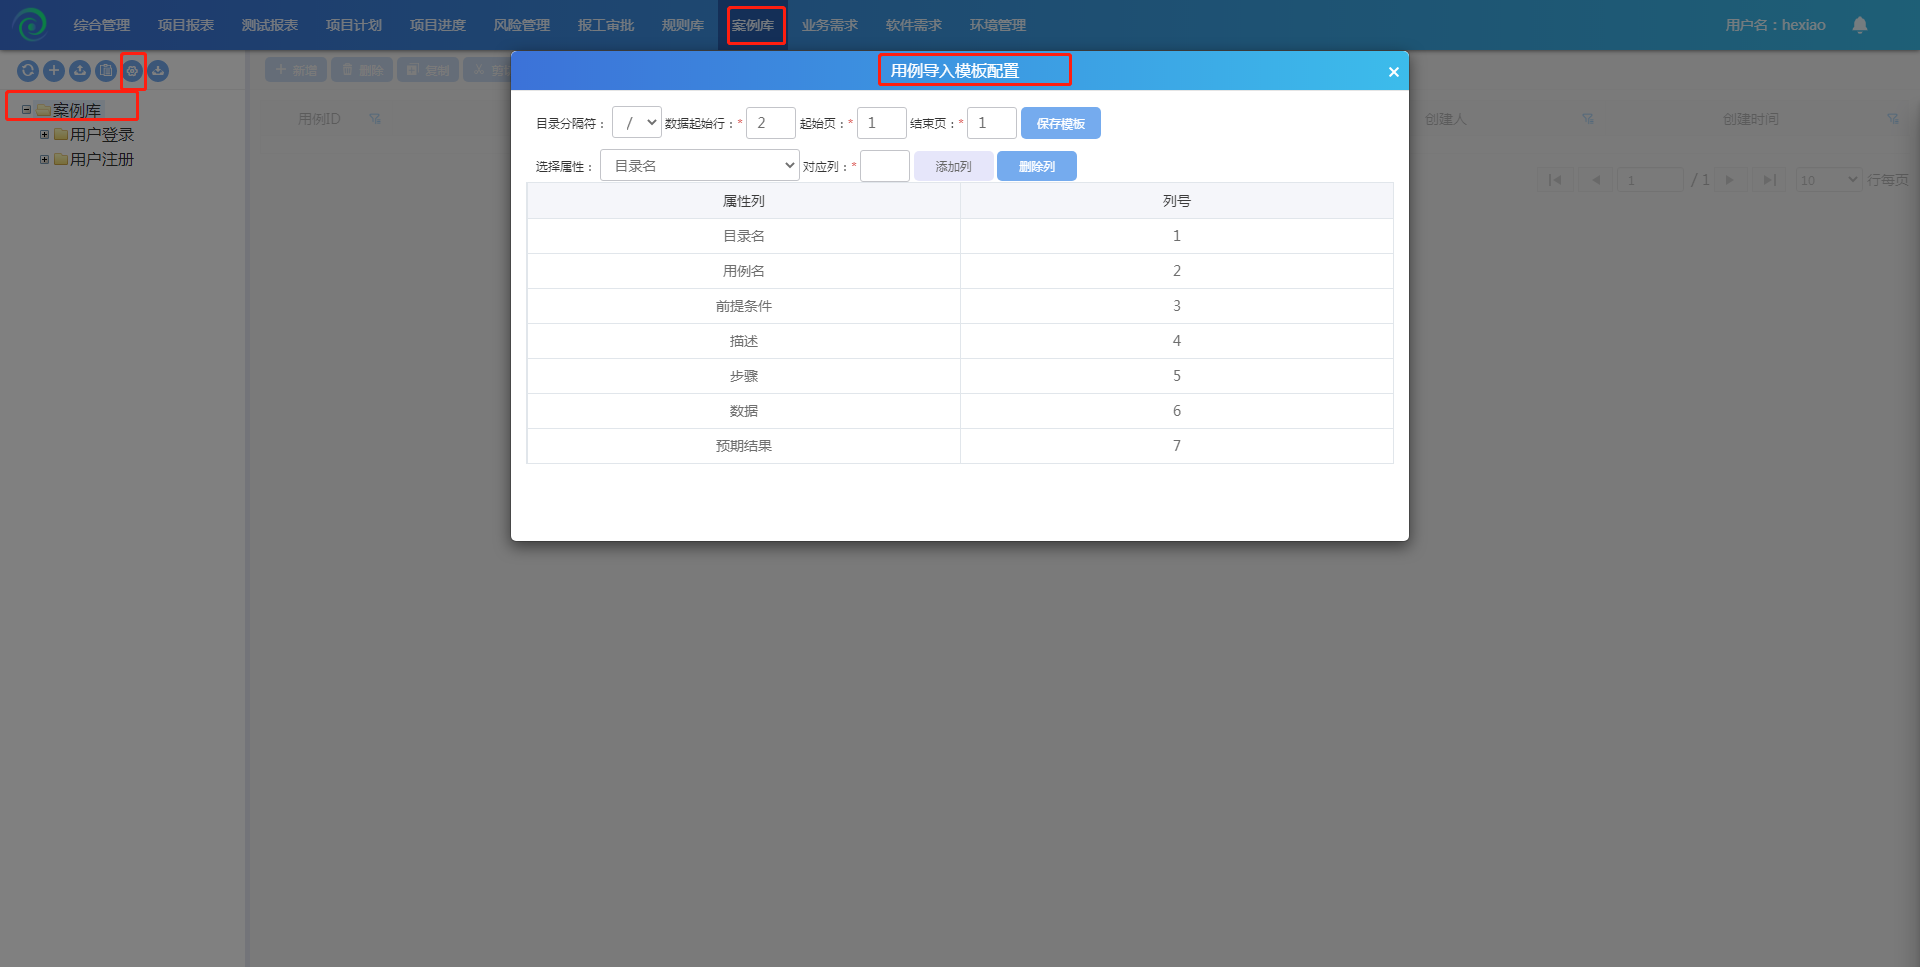Viewport: 1920px width, 967px height.
Task: Close the 用例导入模板配置 dialog
Action: click(x=1393, y=72)
